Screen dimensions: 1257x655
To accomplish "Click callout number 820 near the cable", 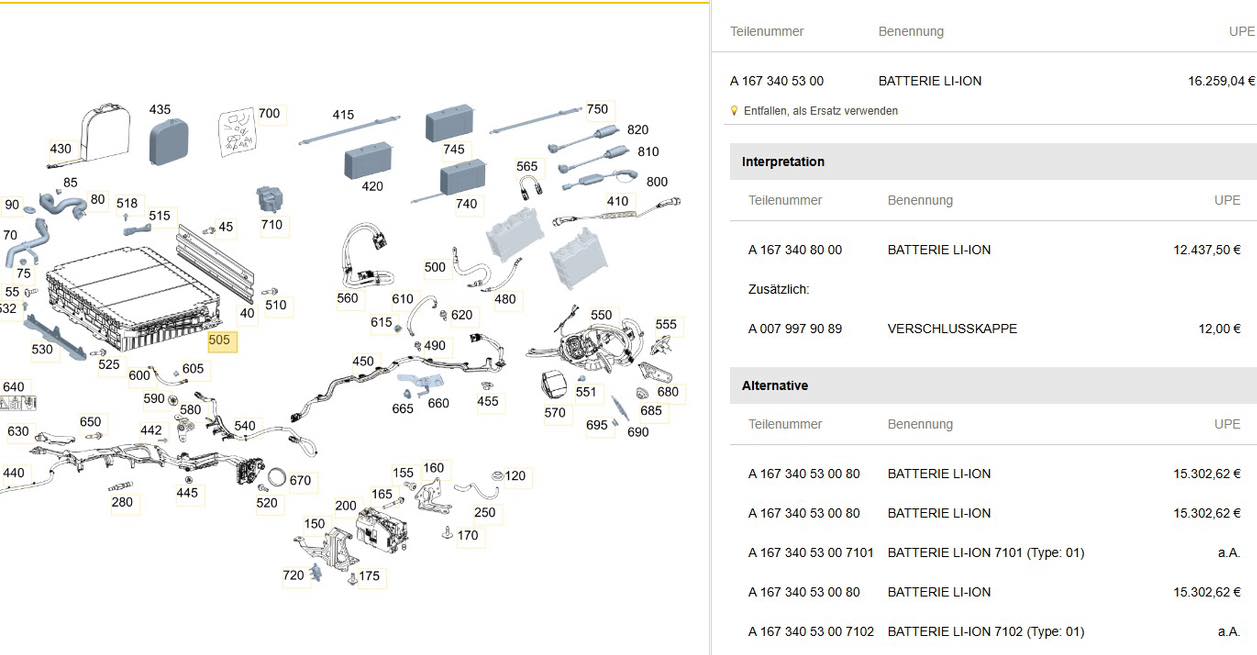I will pyautogui.click(x=637, y=130).
